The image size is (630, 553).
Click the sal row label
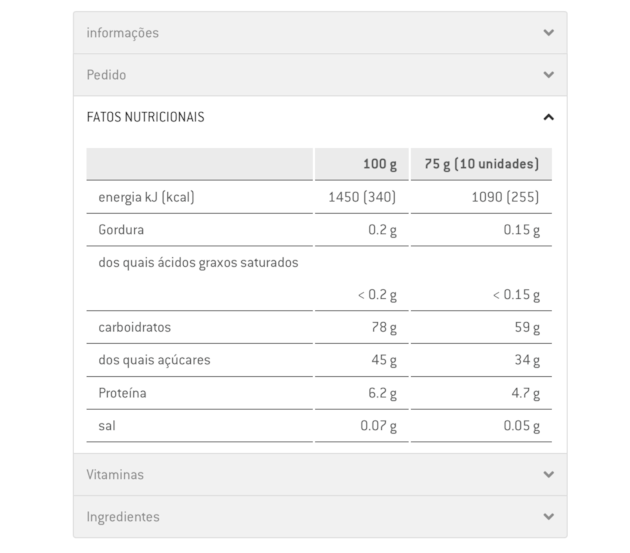[x=107, y=426]
